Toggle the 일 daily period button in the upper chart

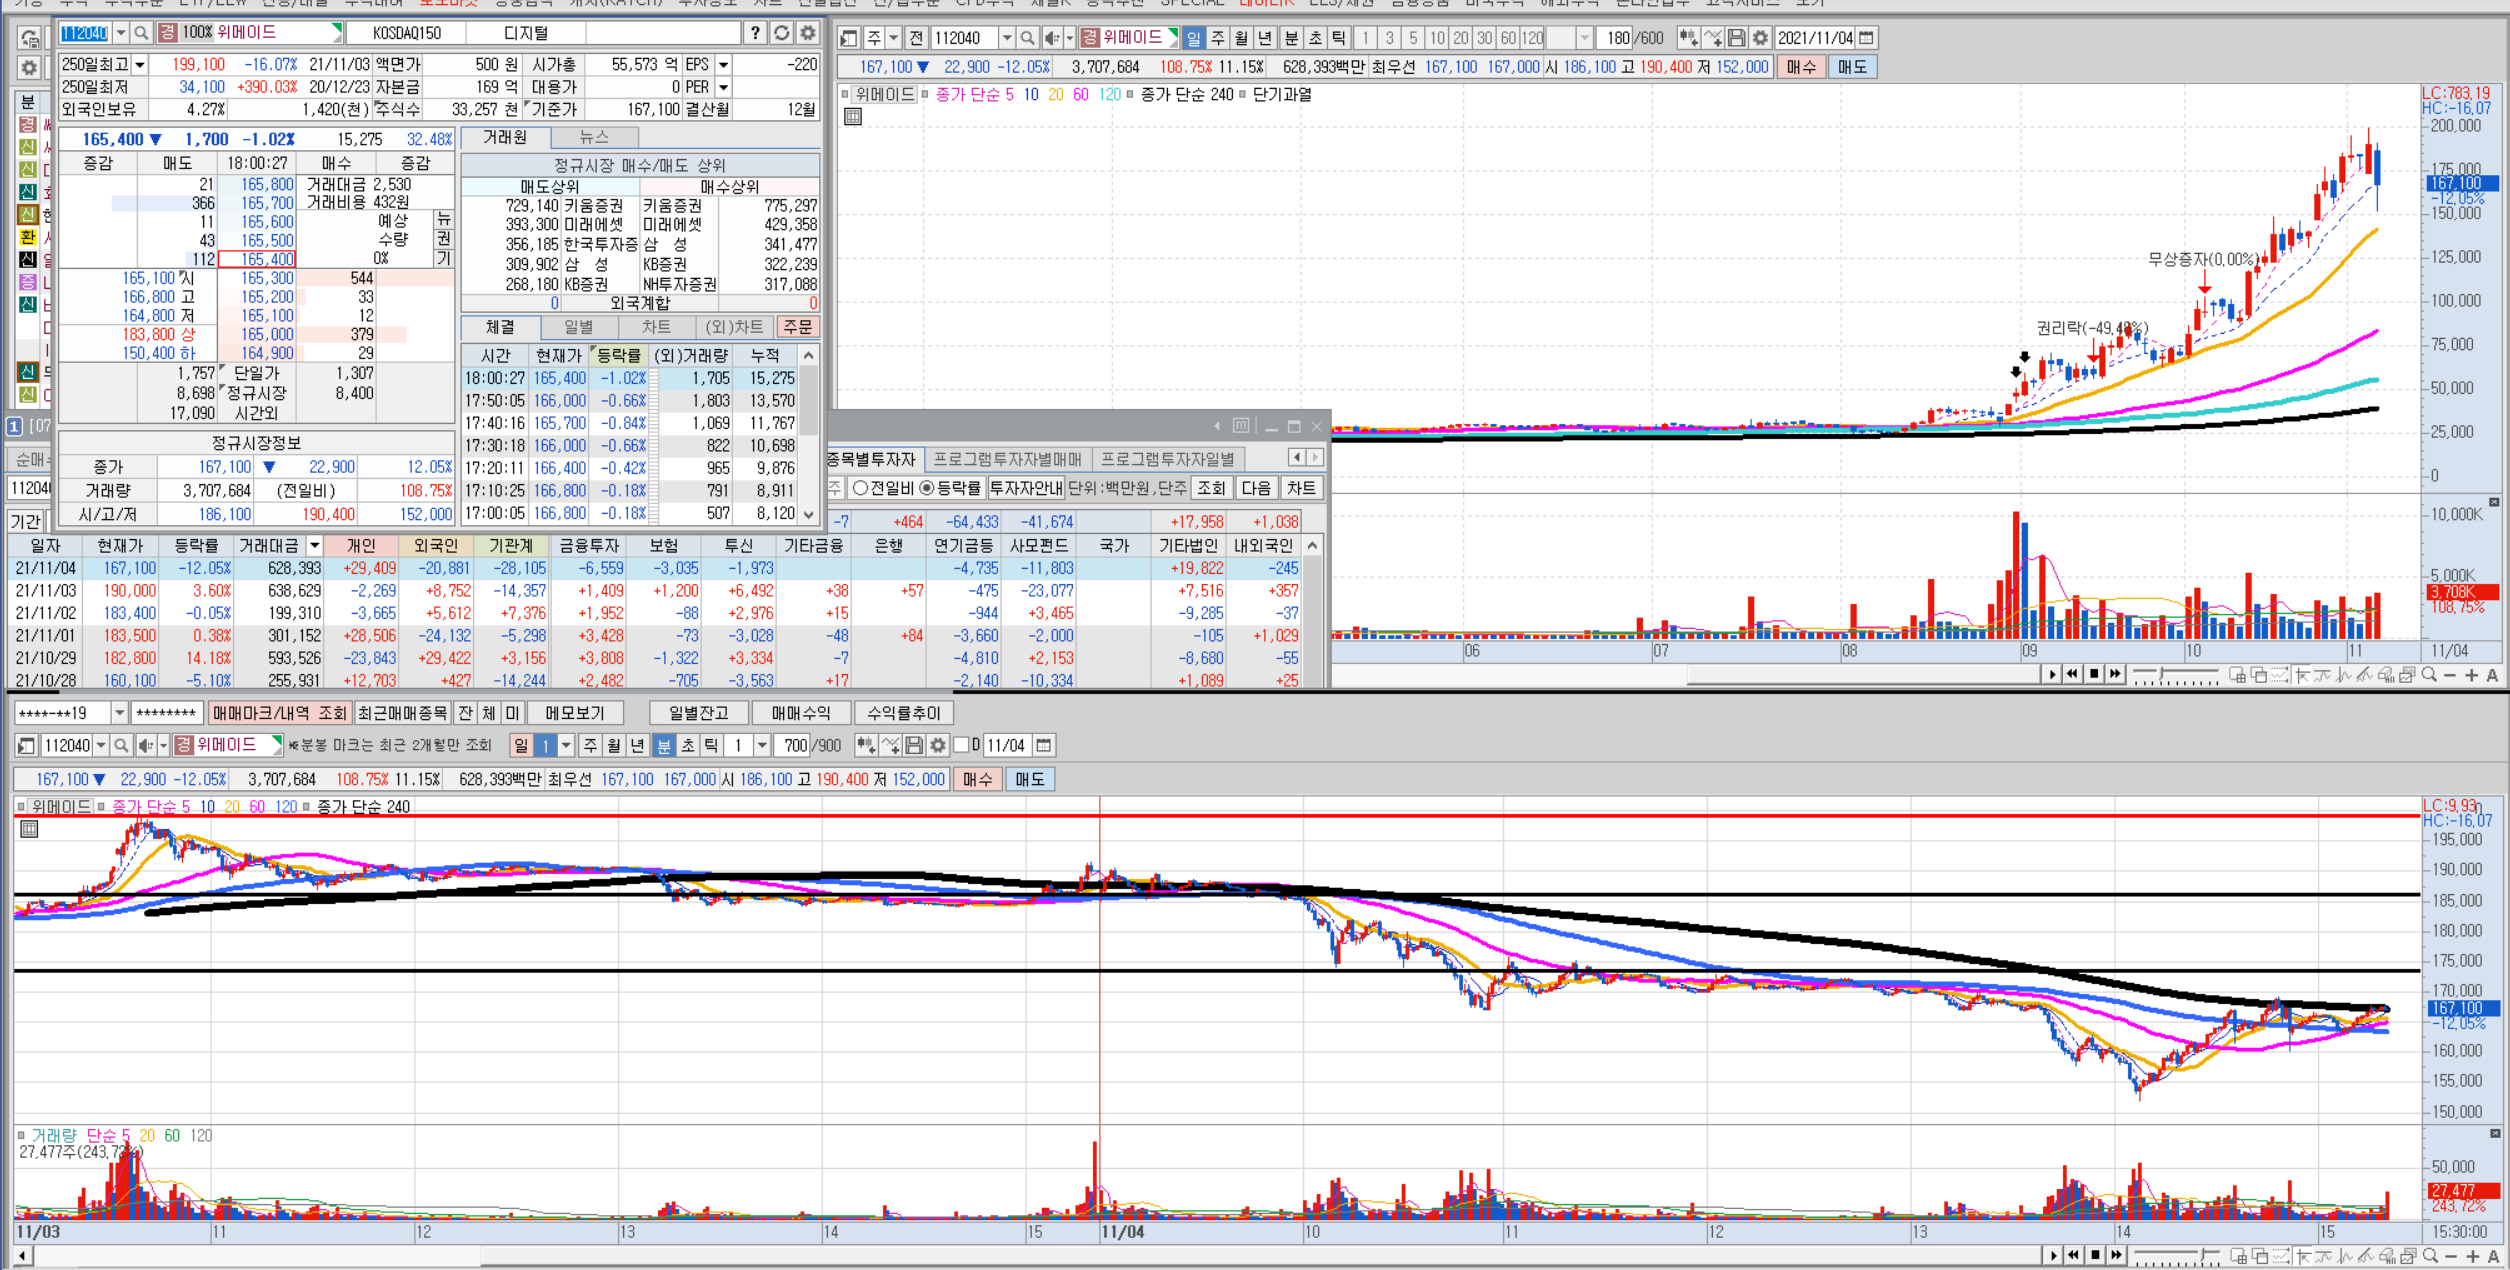click(1194, 38)
